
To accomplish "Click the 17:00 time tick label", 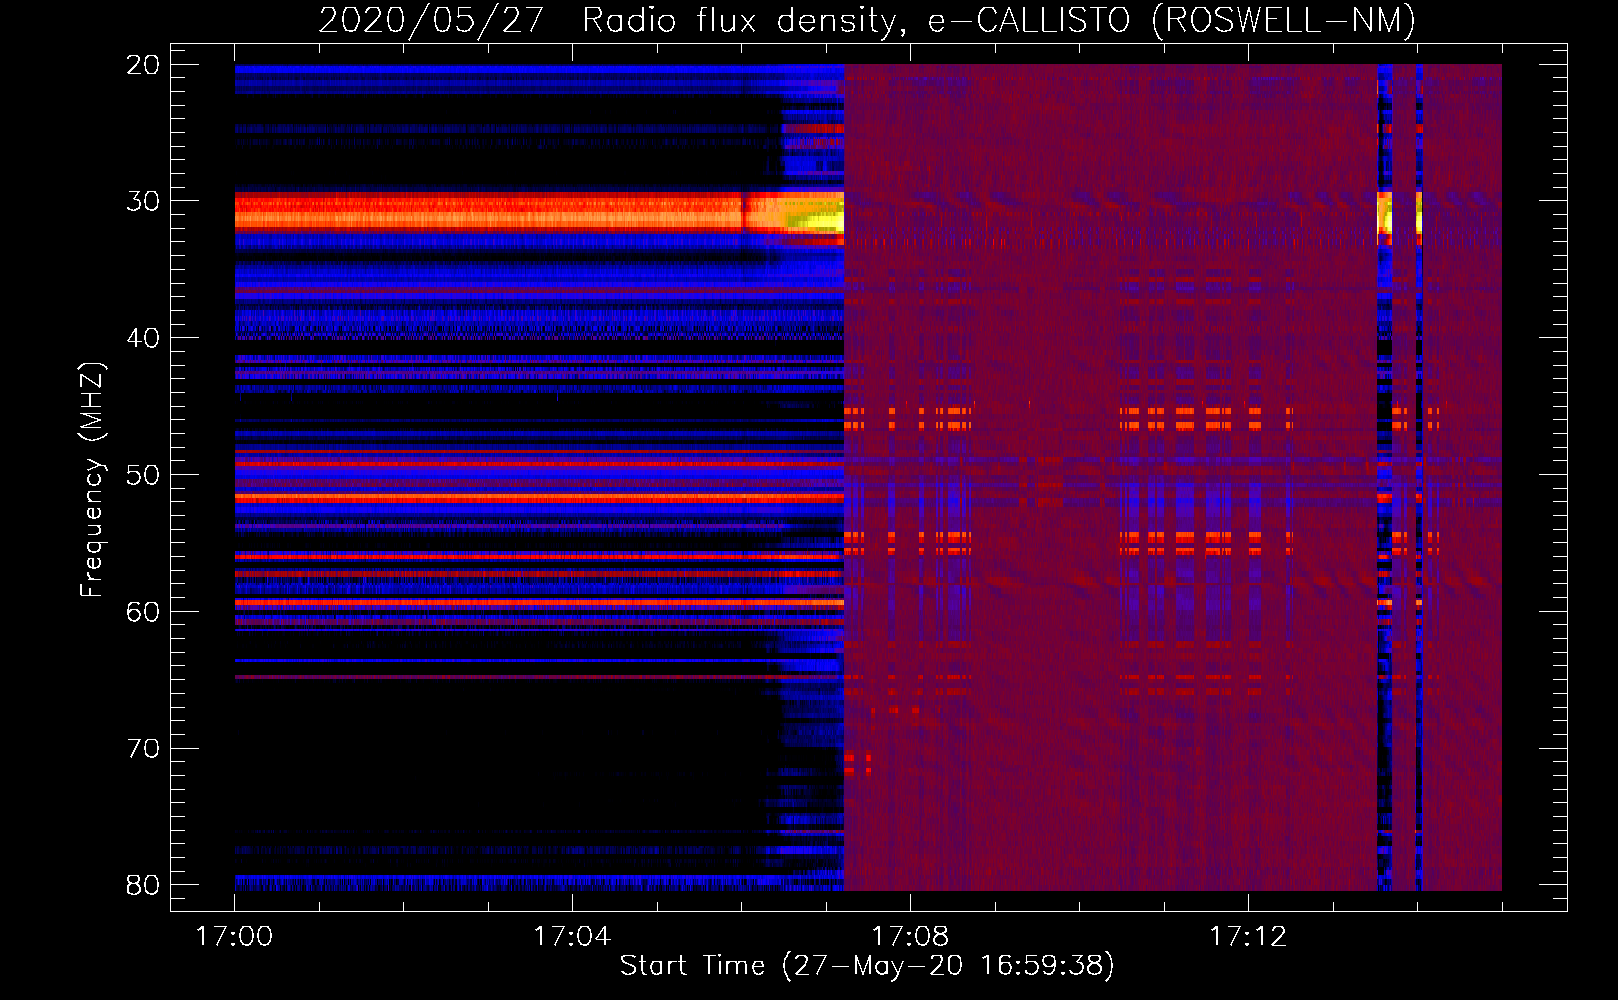I will [234, 937].
